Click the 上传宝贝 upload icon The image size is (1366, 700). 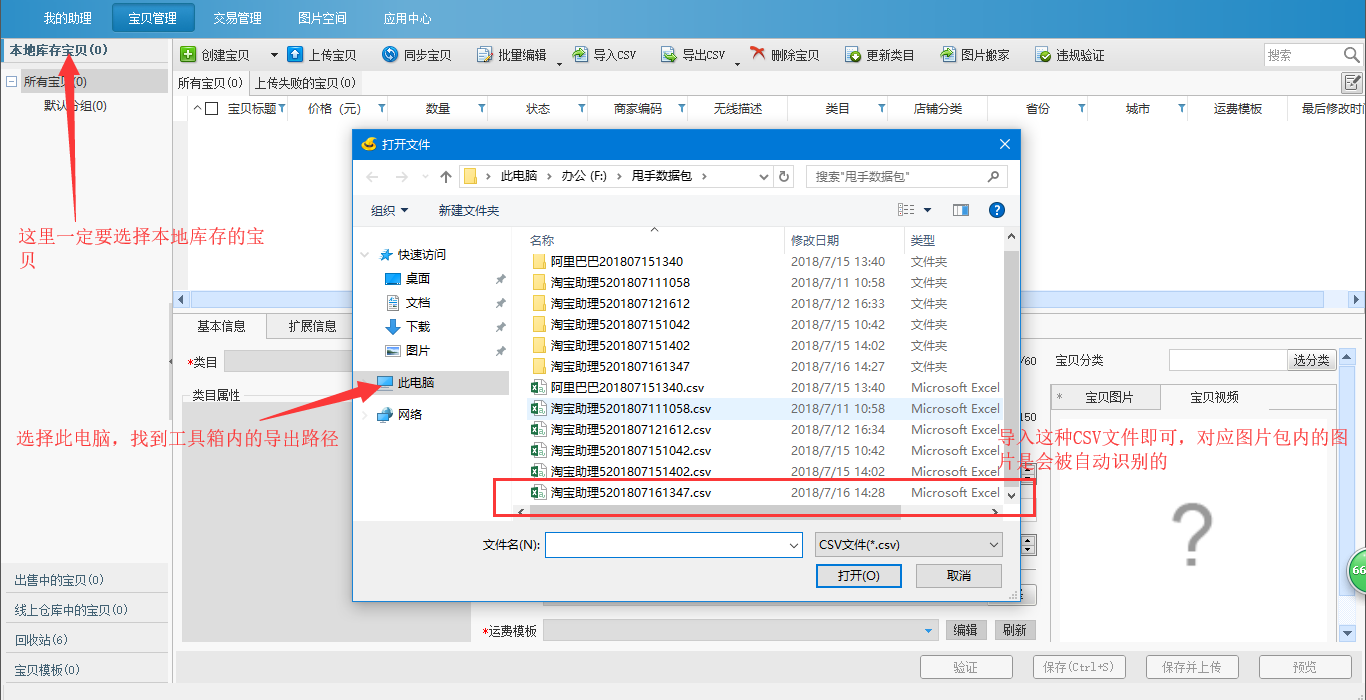(295, 55)
